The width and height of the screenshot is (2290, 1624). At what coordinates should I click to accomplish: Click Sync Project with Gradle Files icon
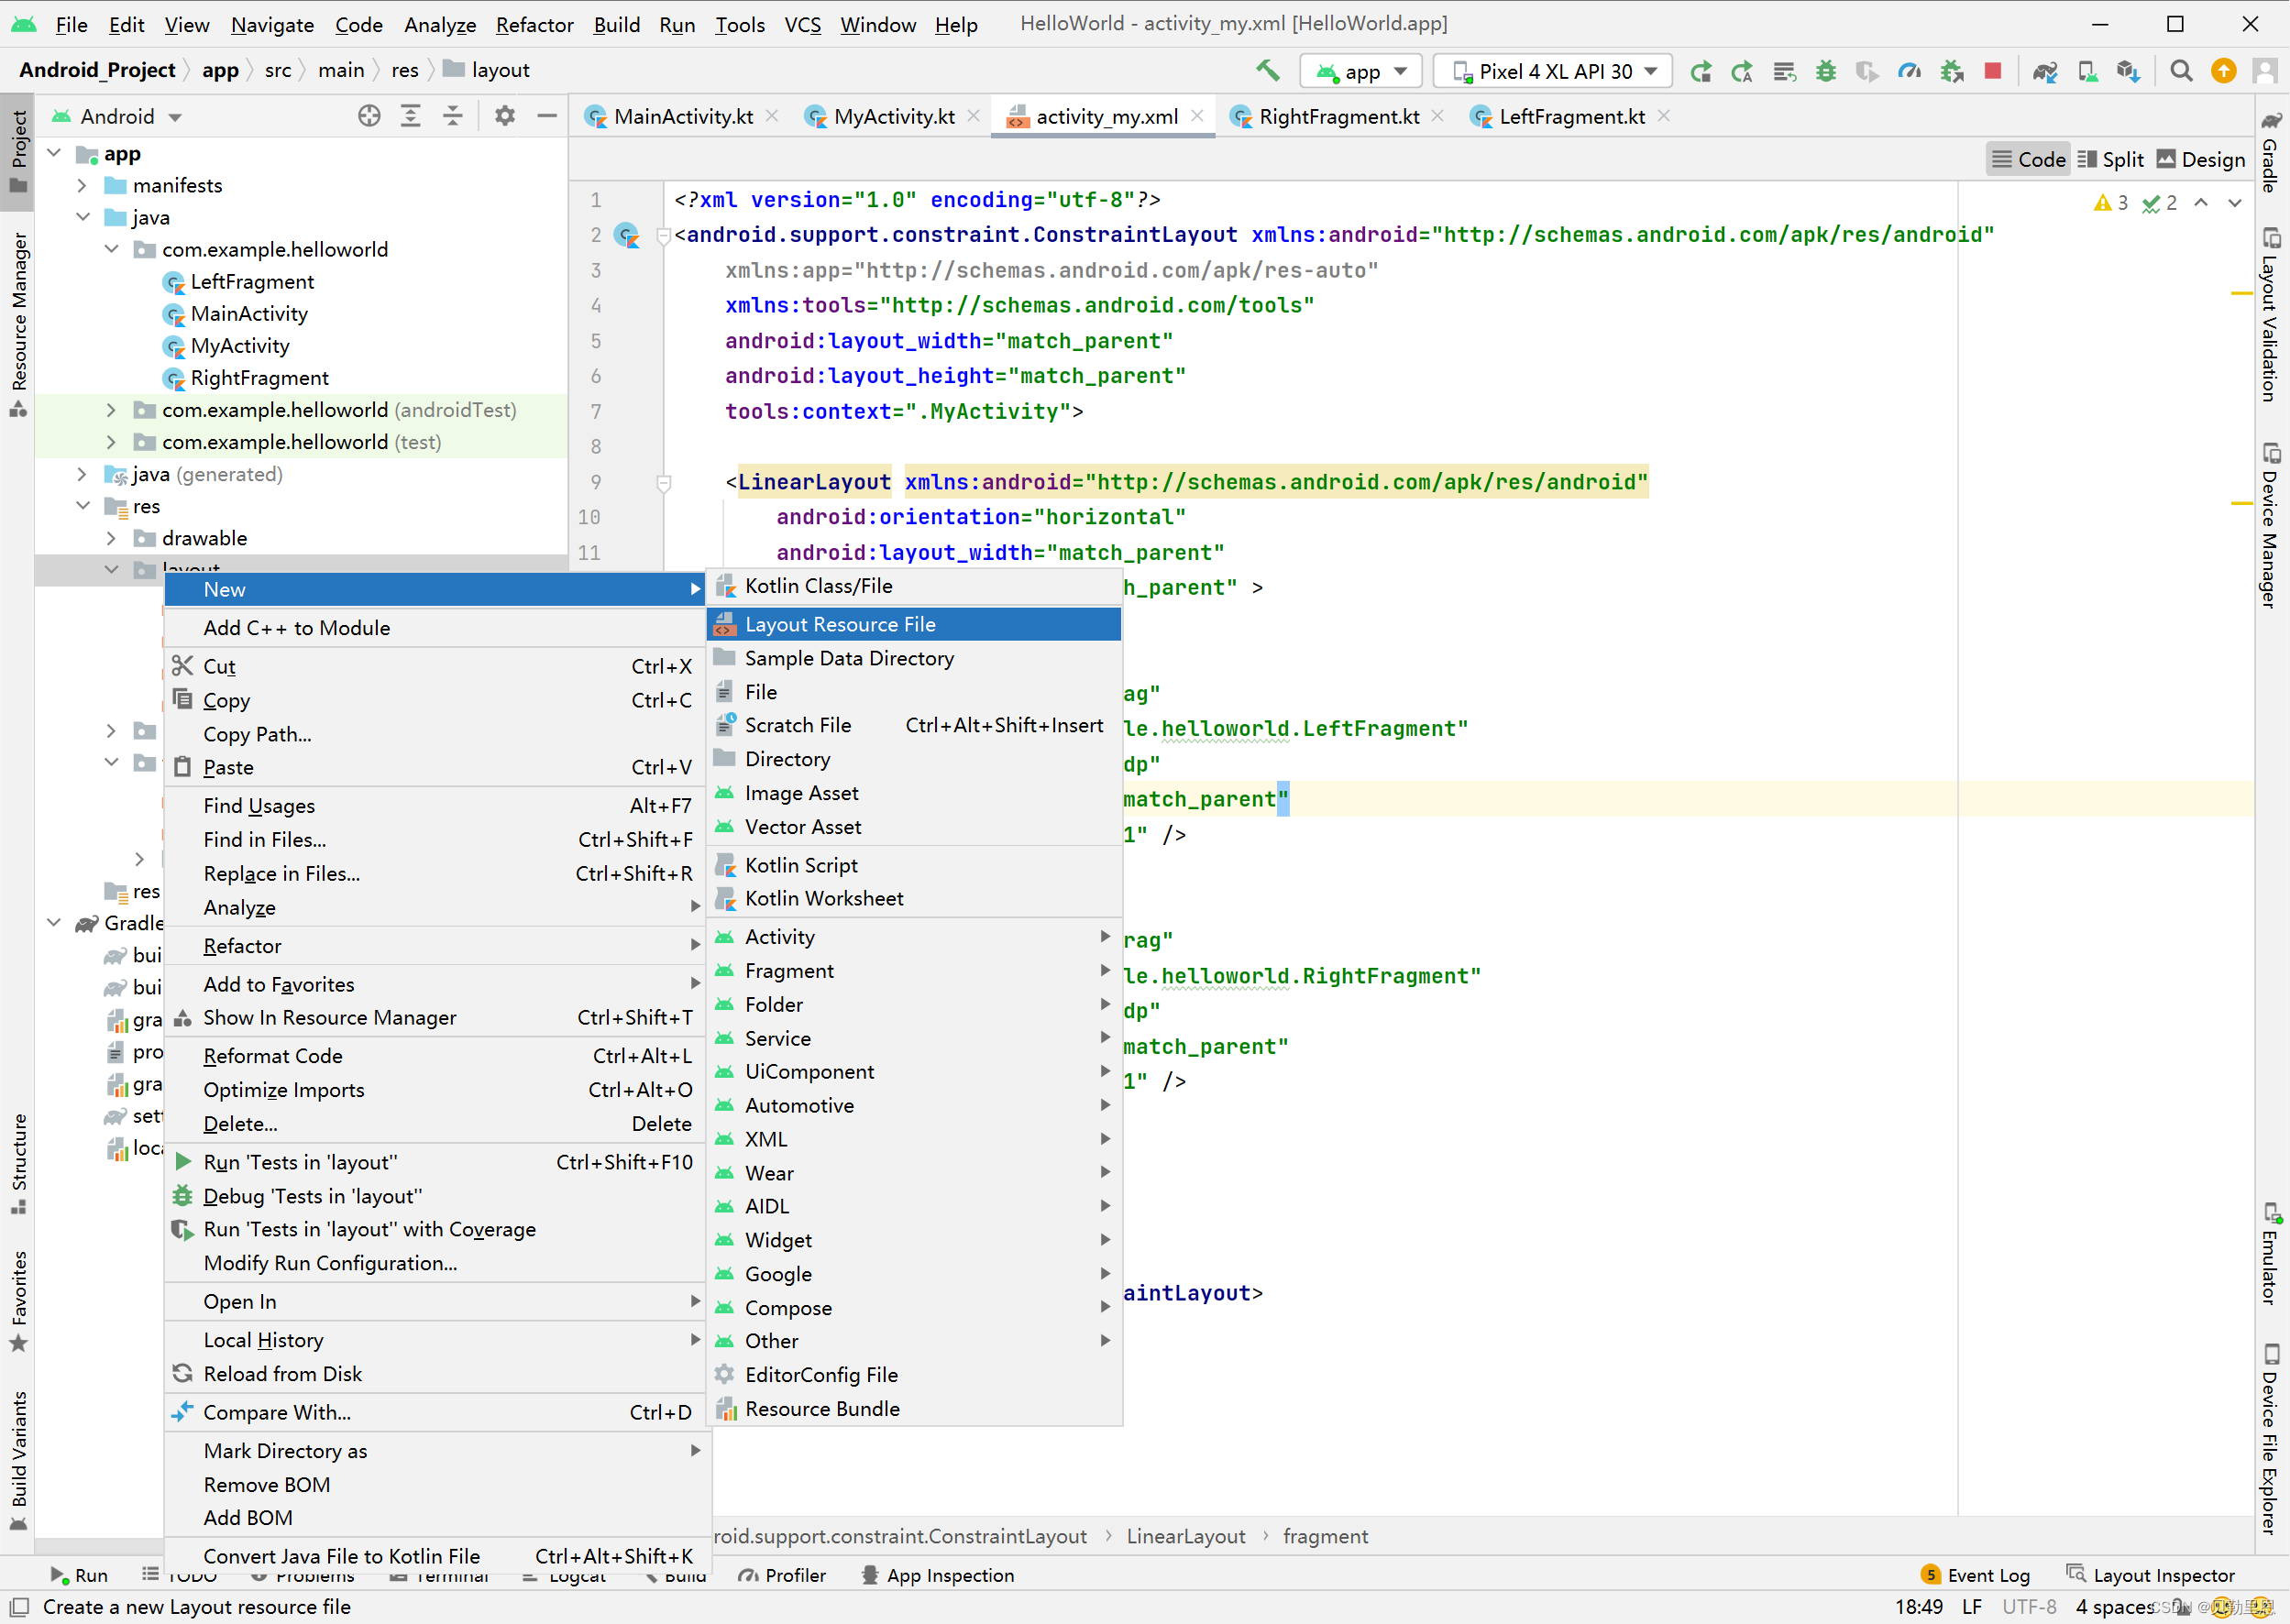click(x=2044, y=71)
